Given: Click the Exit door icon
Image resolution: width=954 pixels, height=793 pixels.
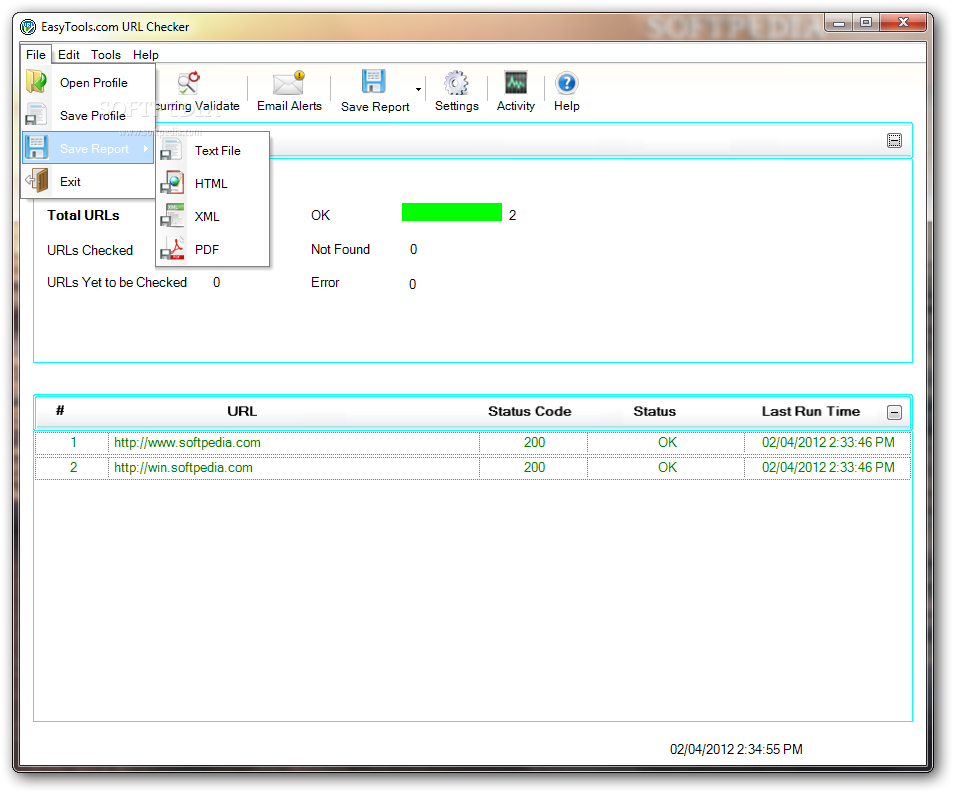Looking at the screenshot, I should [37, 181].
